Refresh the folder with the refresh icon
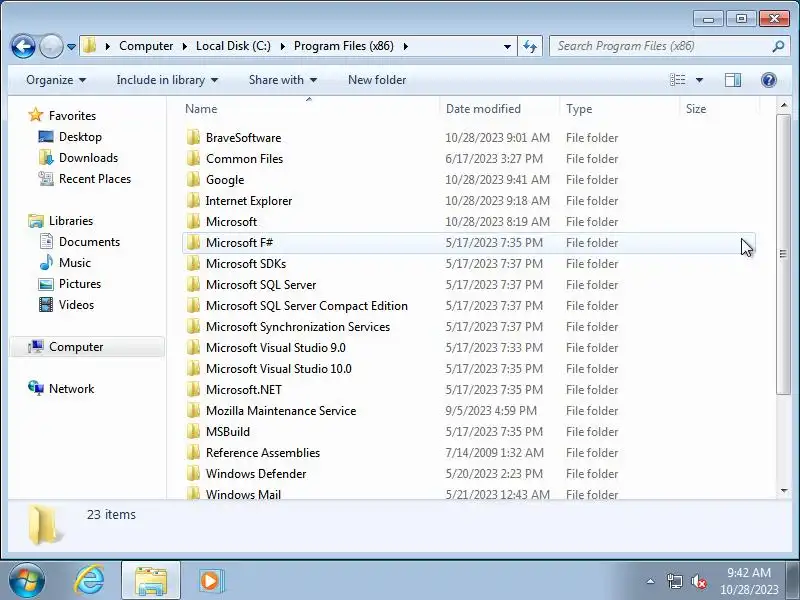Viewport: 800px width, 600px height. [530, 46]
